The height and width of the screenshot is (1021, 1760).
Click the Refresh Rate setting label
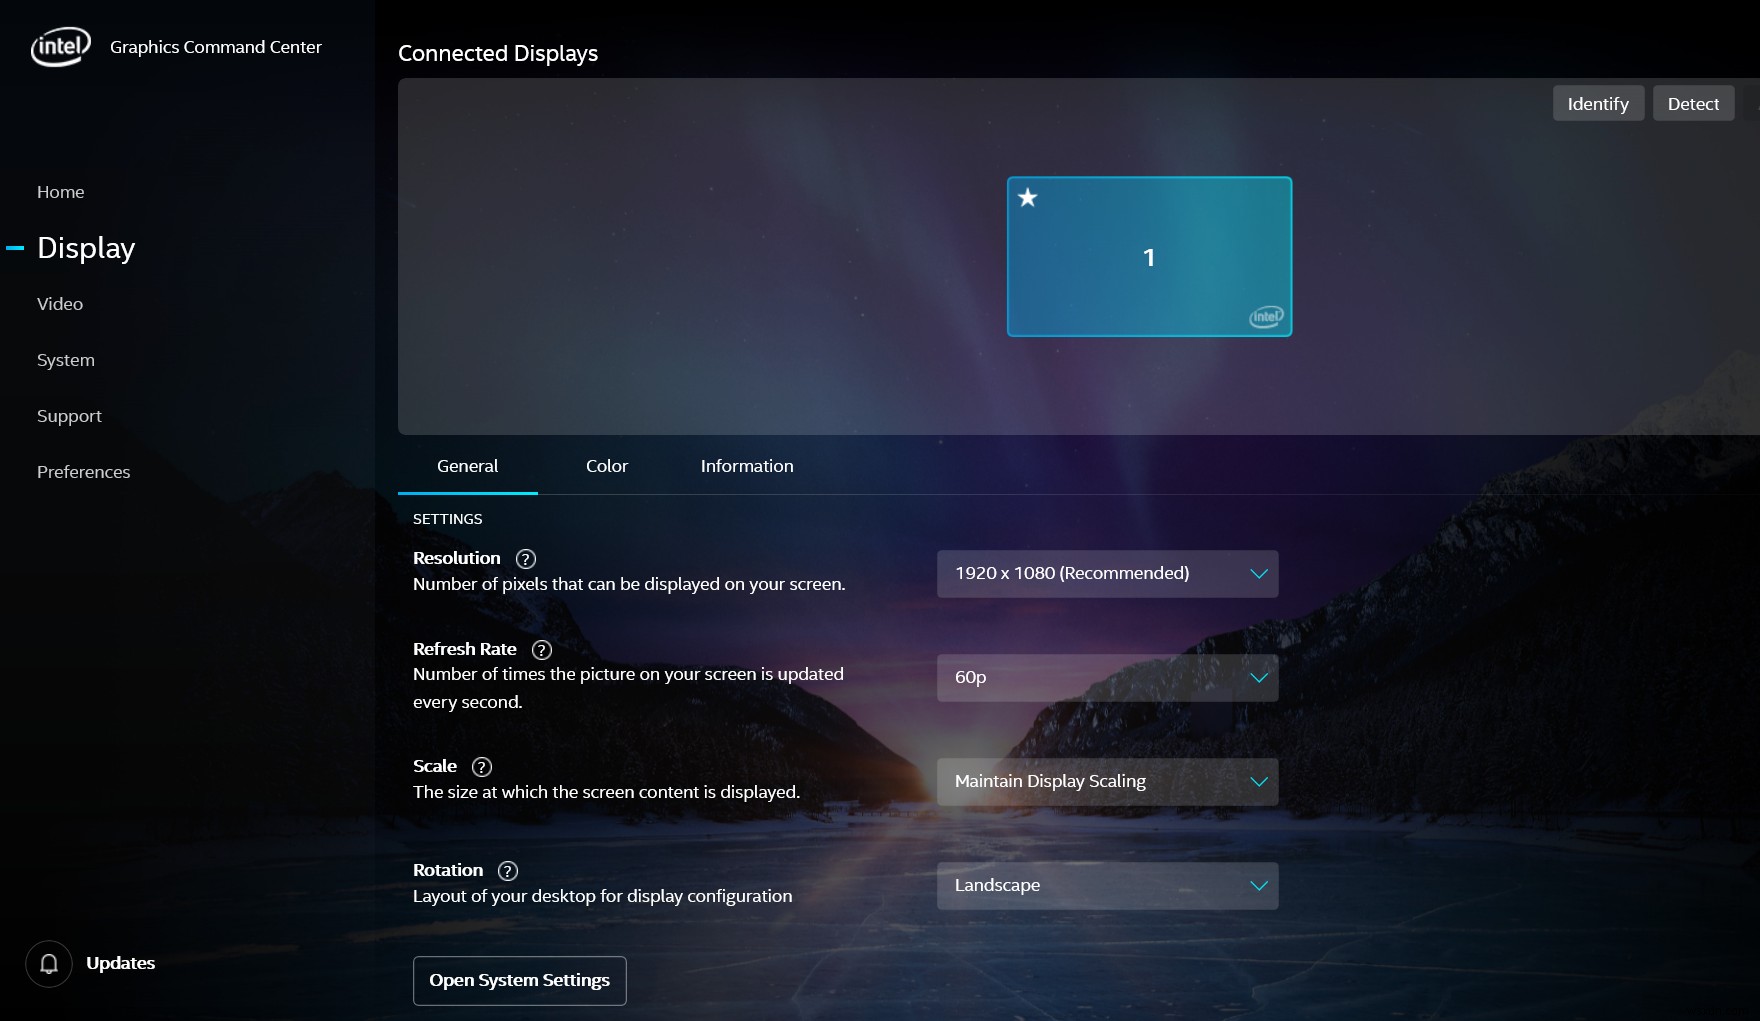[x=465, y=649]
